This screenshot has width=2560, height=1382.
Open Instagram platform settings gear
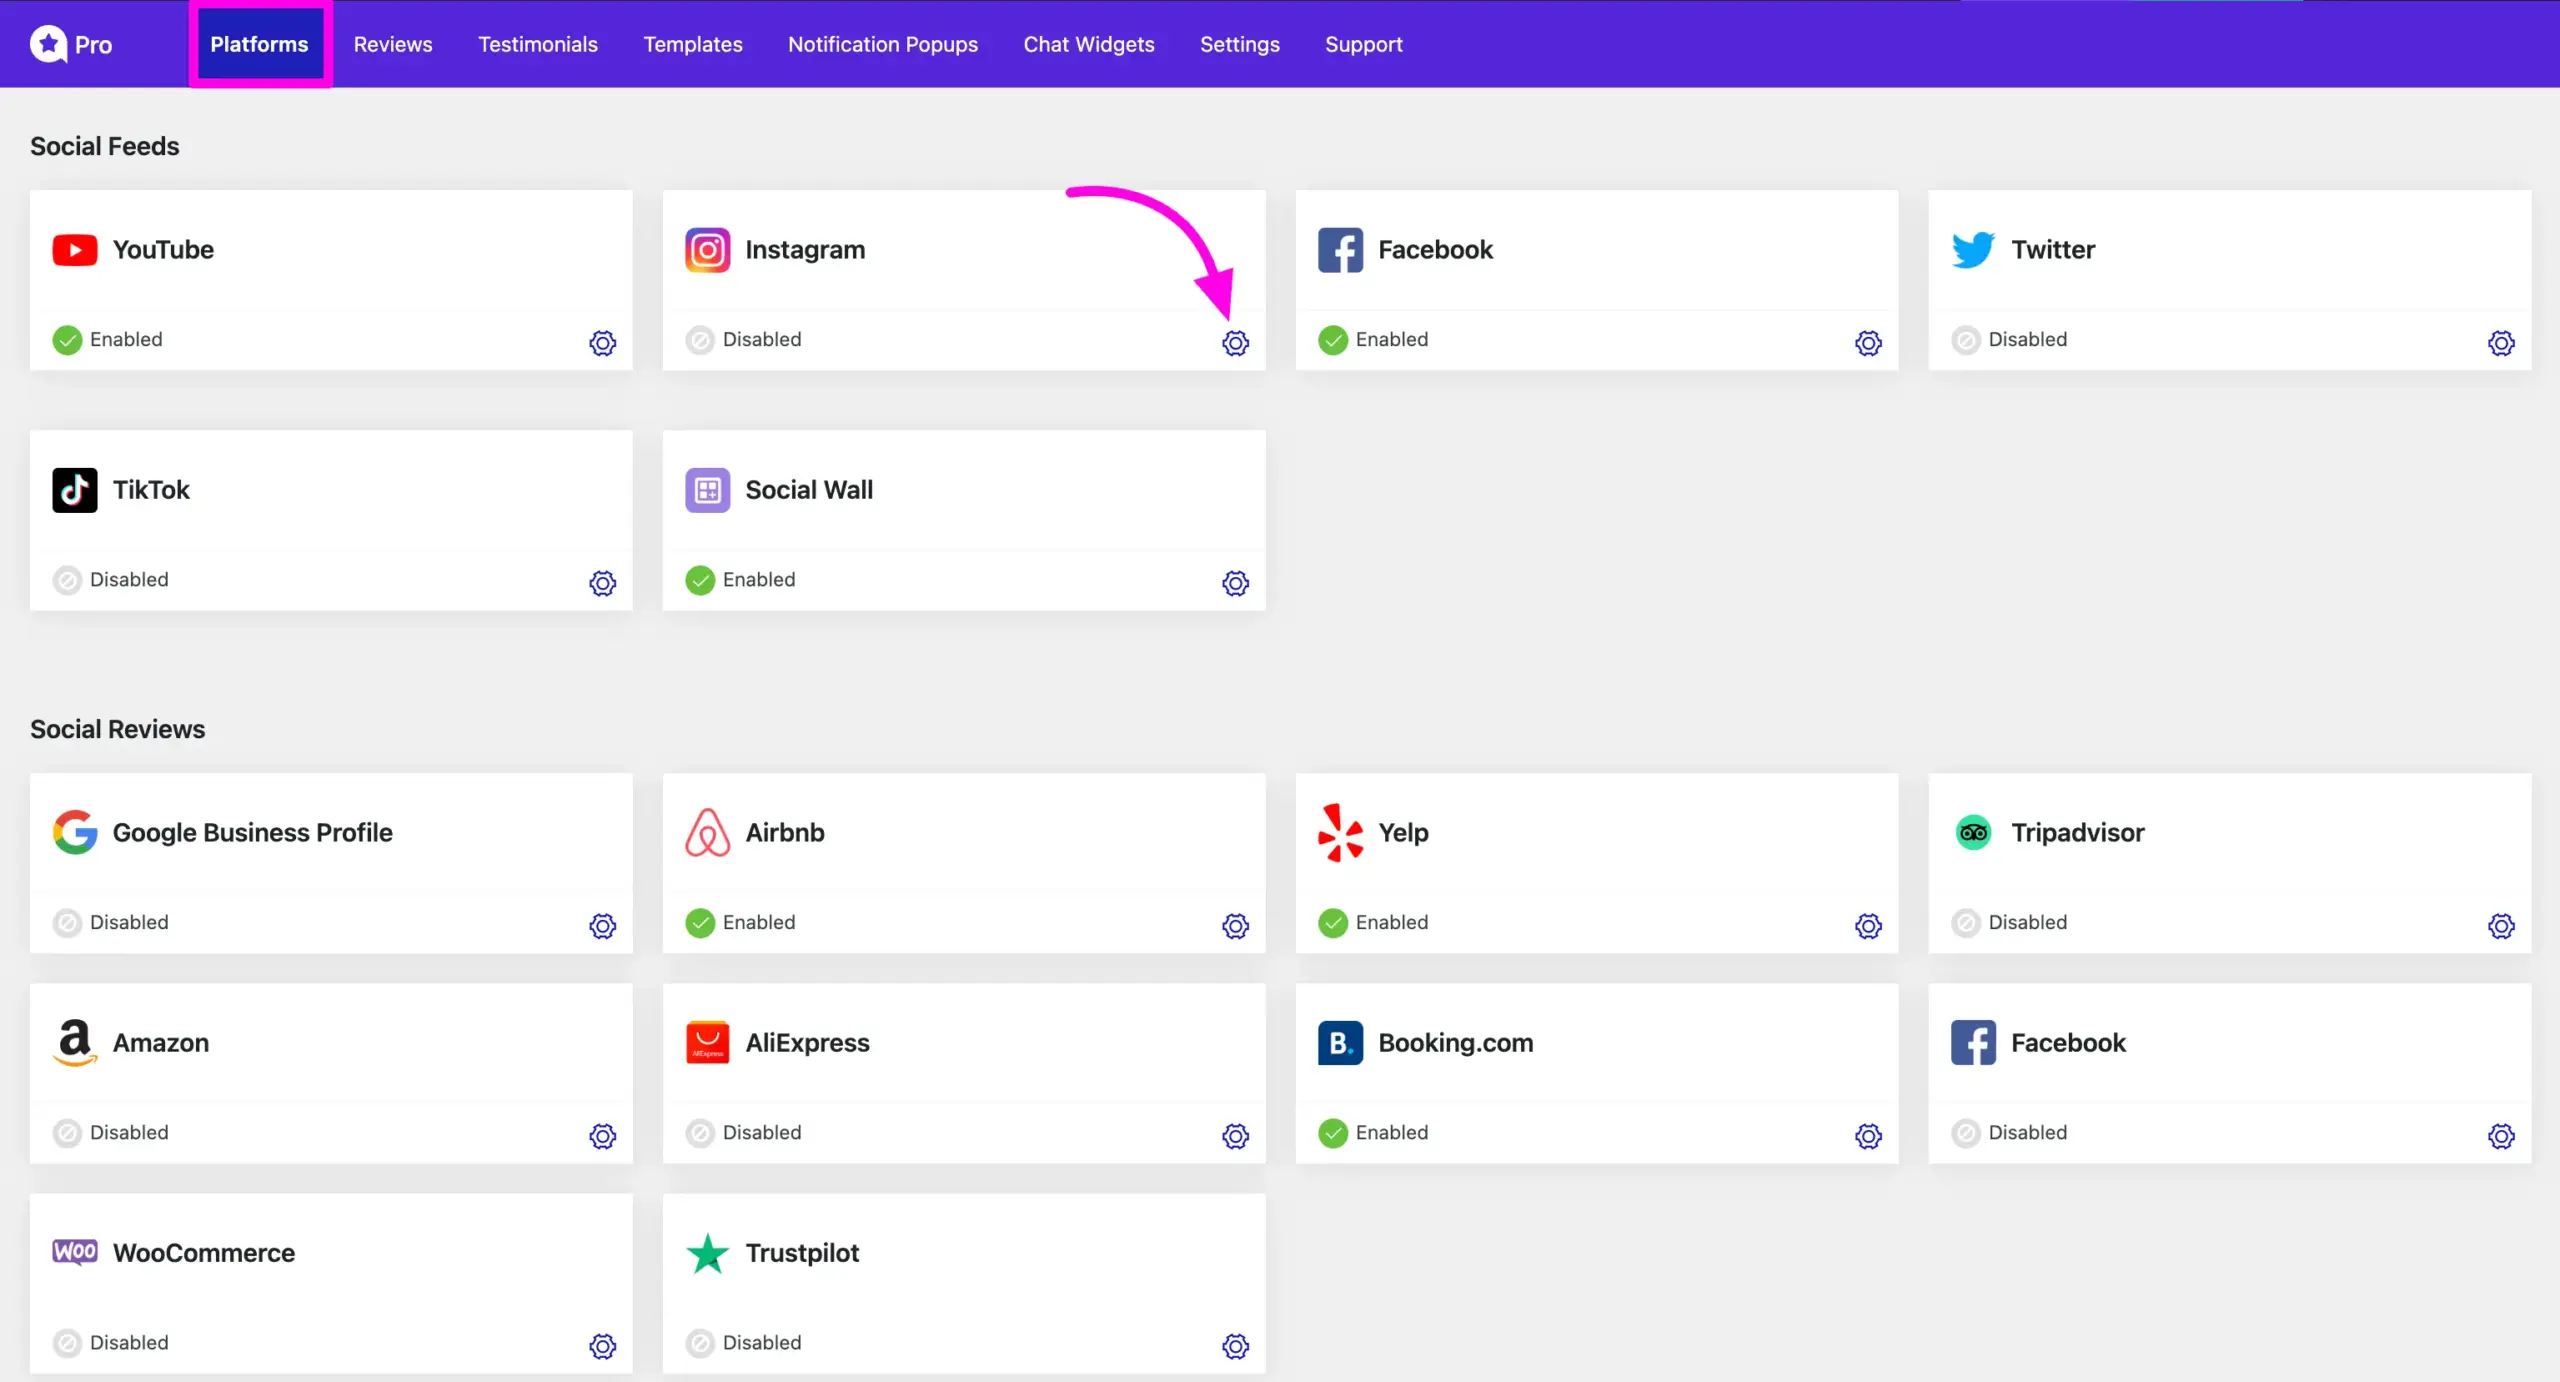[x=1235, y=343]
